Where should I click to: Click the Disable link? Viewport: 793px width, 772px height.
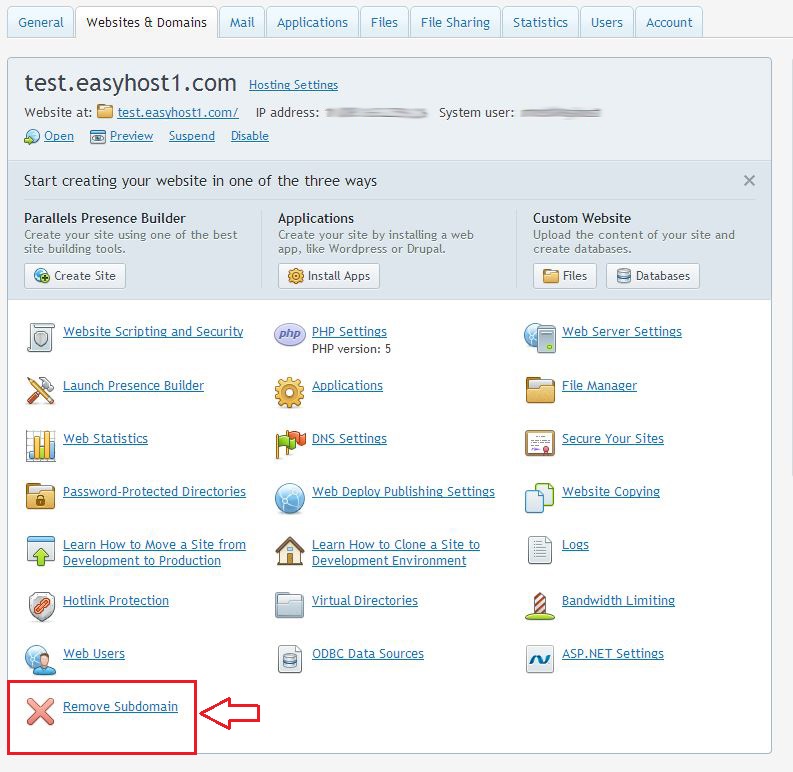point(250,136)
